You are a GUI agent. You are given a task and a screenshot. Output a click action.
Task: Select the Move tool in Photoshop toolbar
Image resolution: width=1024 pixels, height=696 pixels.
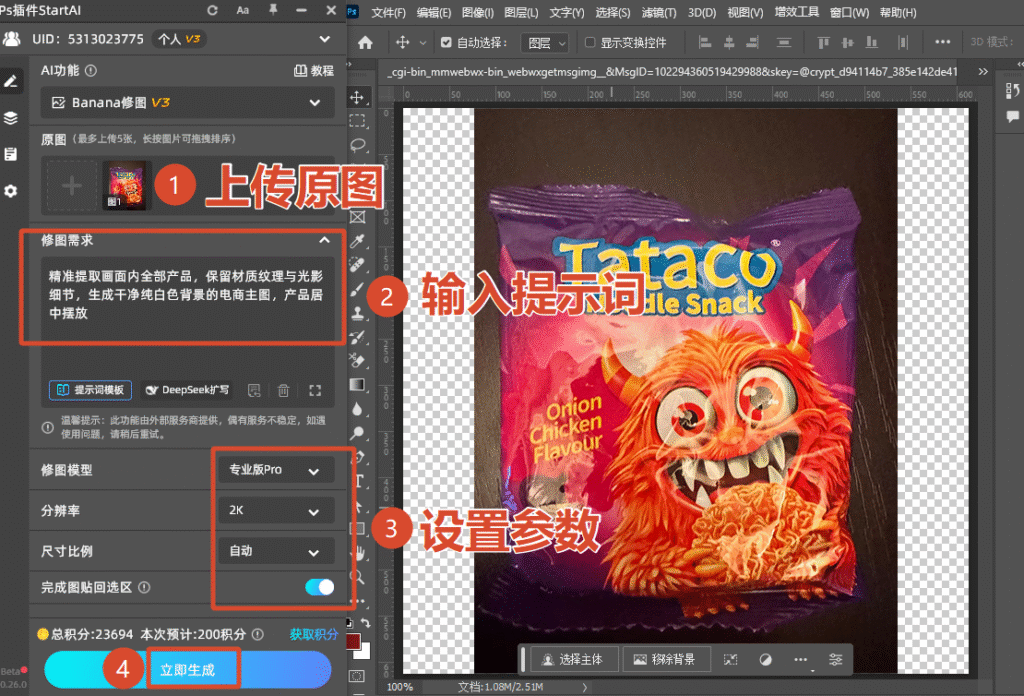click(357, 98)
